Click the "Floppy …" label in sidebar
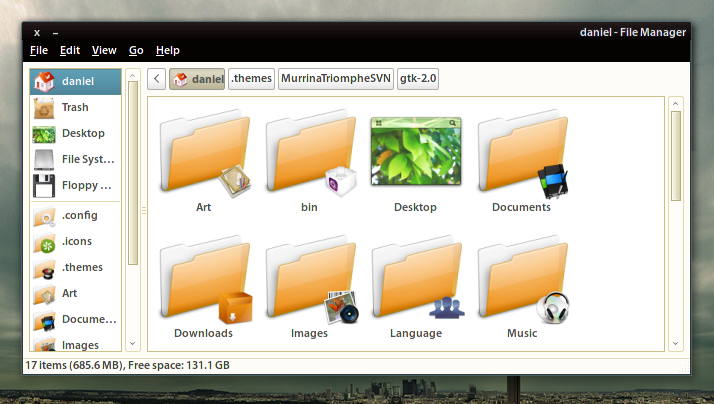Image resolution: width=714 pixels, height=404 pixels. (87, 186)
